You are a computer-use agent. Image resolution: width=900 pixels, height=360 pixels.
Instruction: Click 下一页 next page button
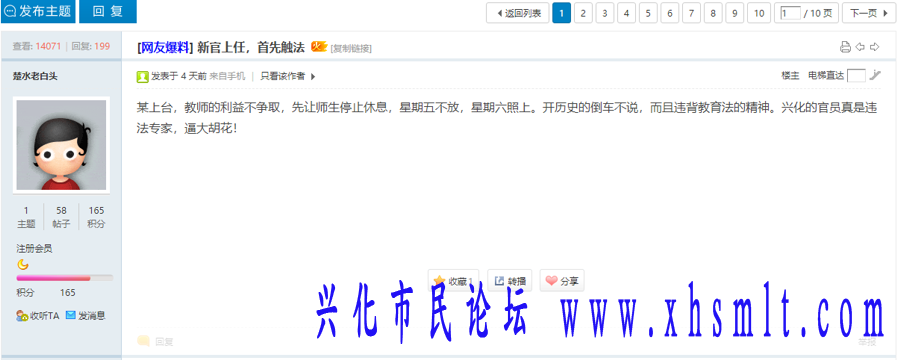tap(869, 13)
